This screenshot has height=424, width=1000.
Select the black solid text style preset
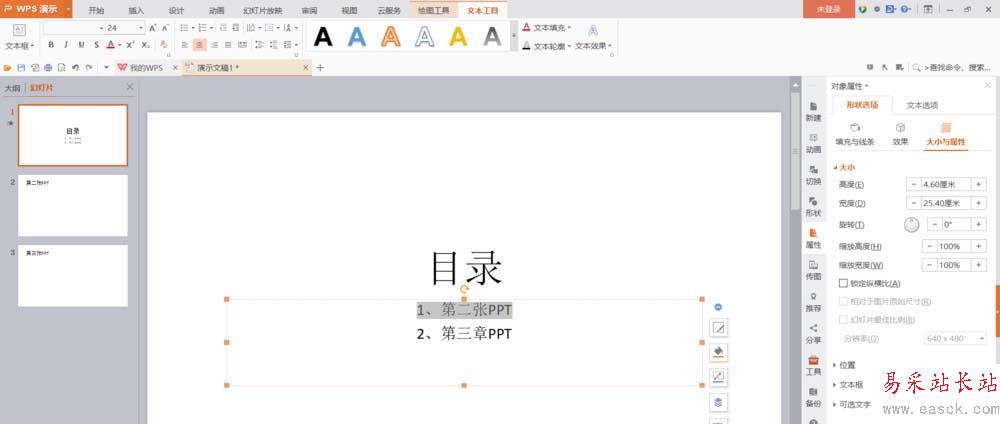point(323,37)
